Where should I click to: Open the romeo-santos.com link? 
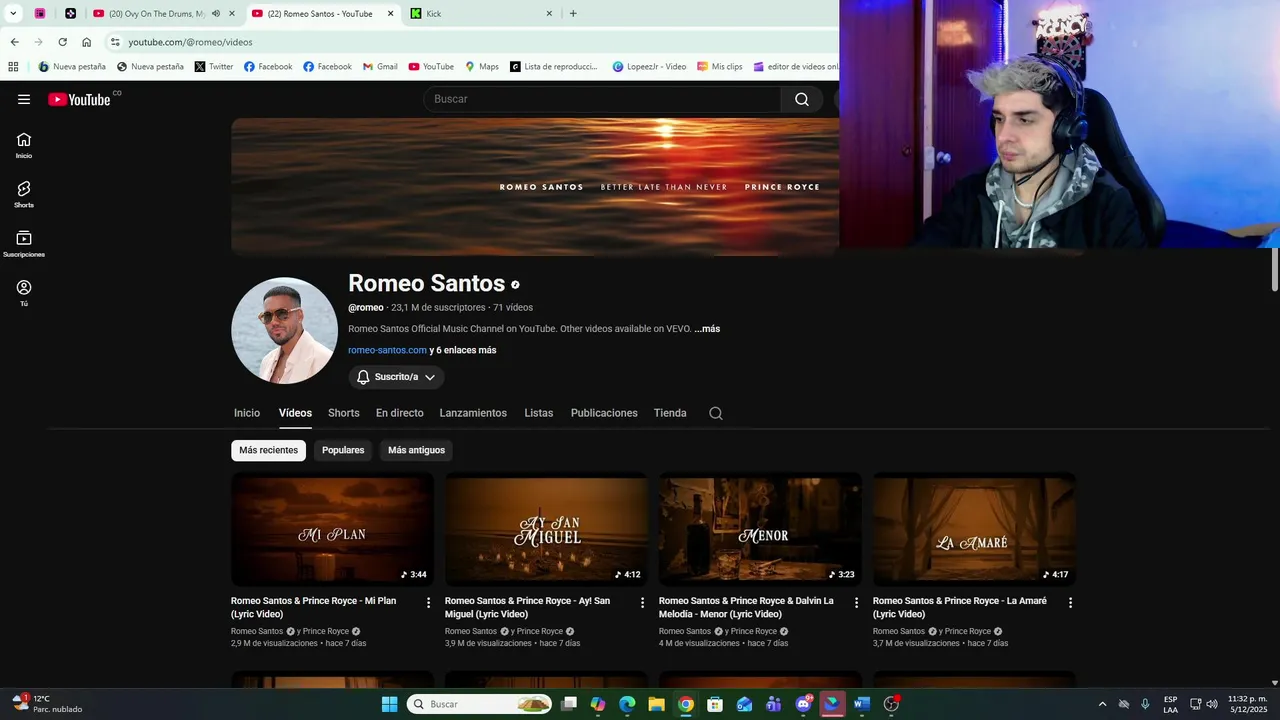[x=387, y=350]
